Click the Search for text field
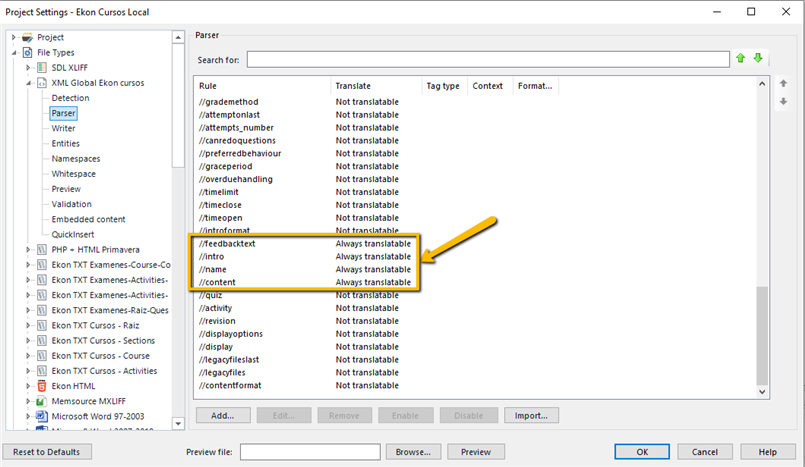Viewport: 805px width, 467px height. (x=488, y=60)
